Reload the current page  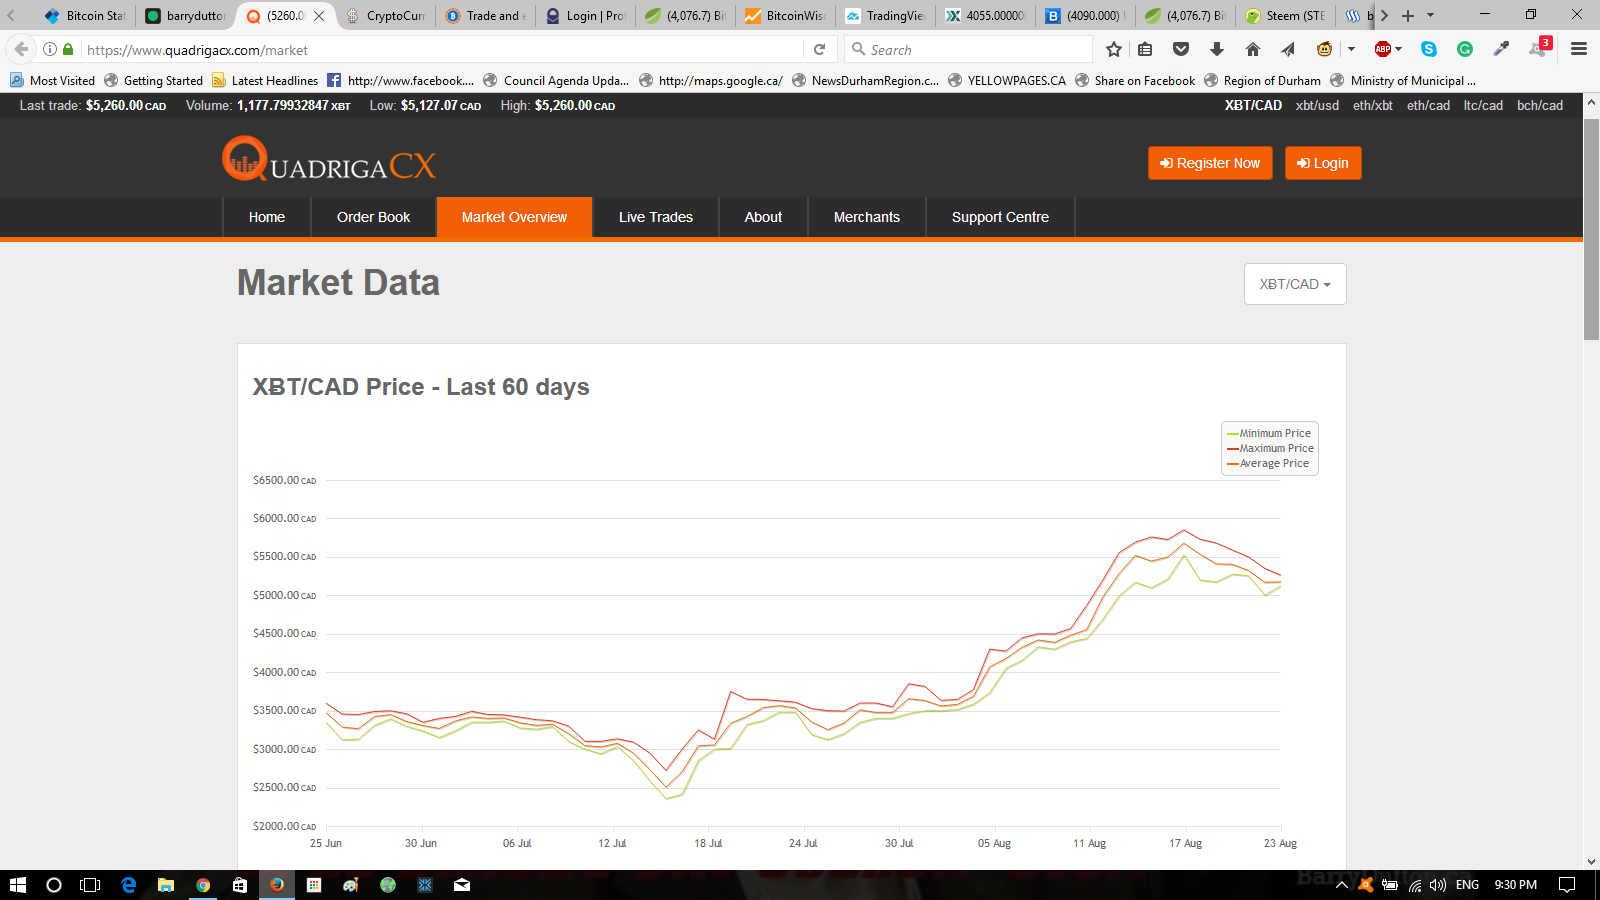tap(819, 49)
